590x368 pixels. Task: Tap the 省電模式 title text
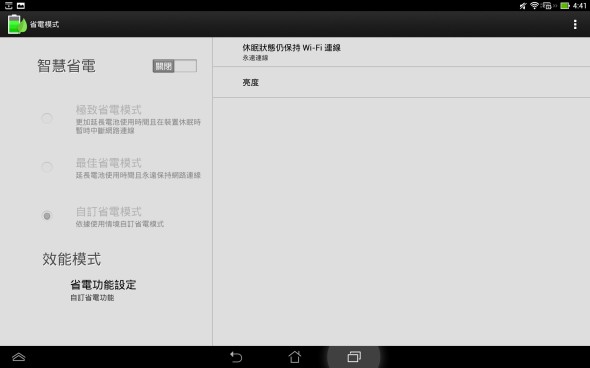pyautogui.click(x=44, y=24)
